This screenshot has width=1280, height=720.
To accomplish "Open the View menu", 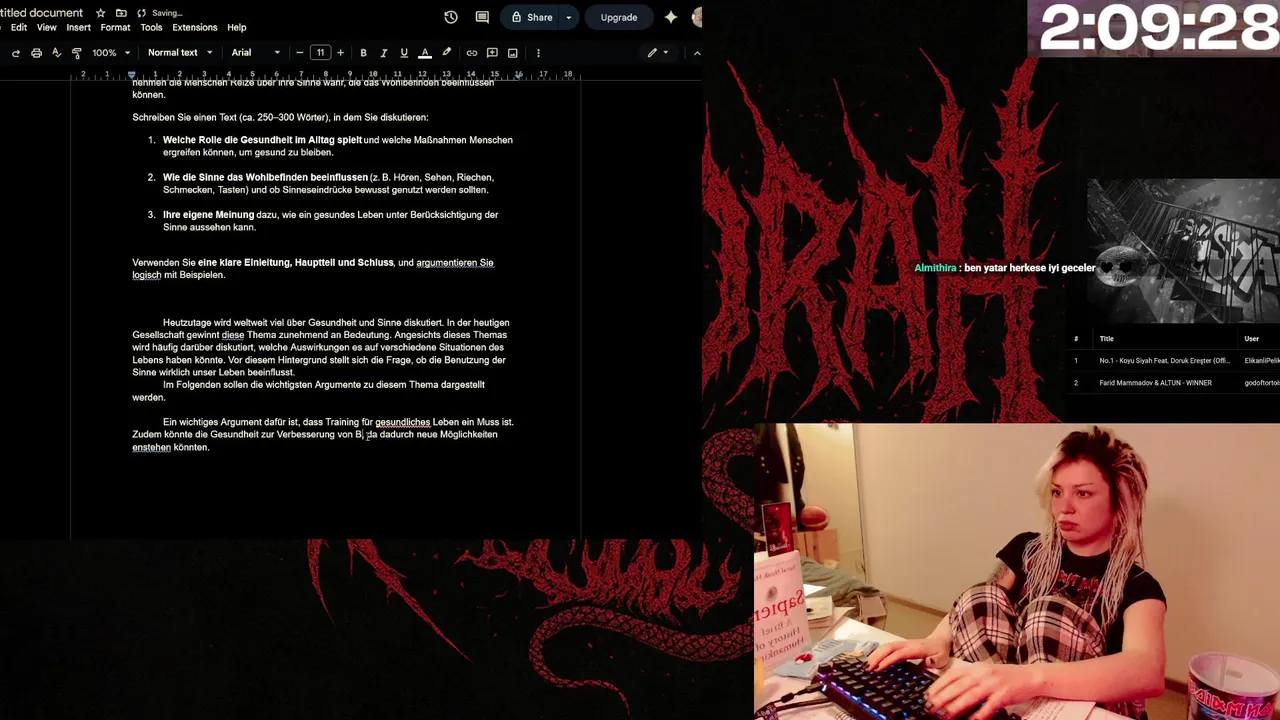I will pyautogui.click(x=47, y=28).
